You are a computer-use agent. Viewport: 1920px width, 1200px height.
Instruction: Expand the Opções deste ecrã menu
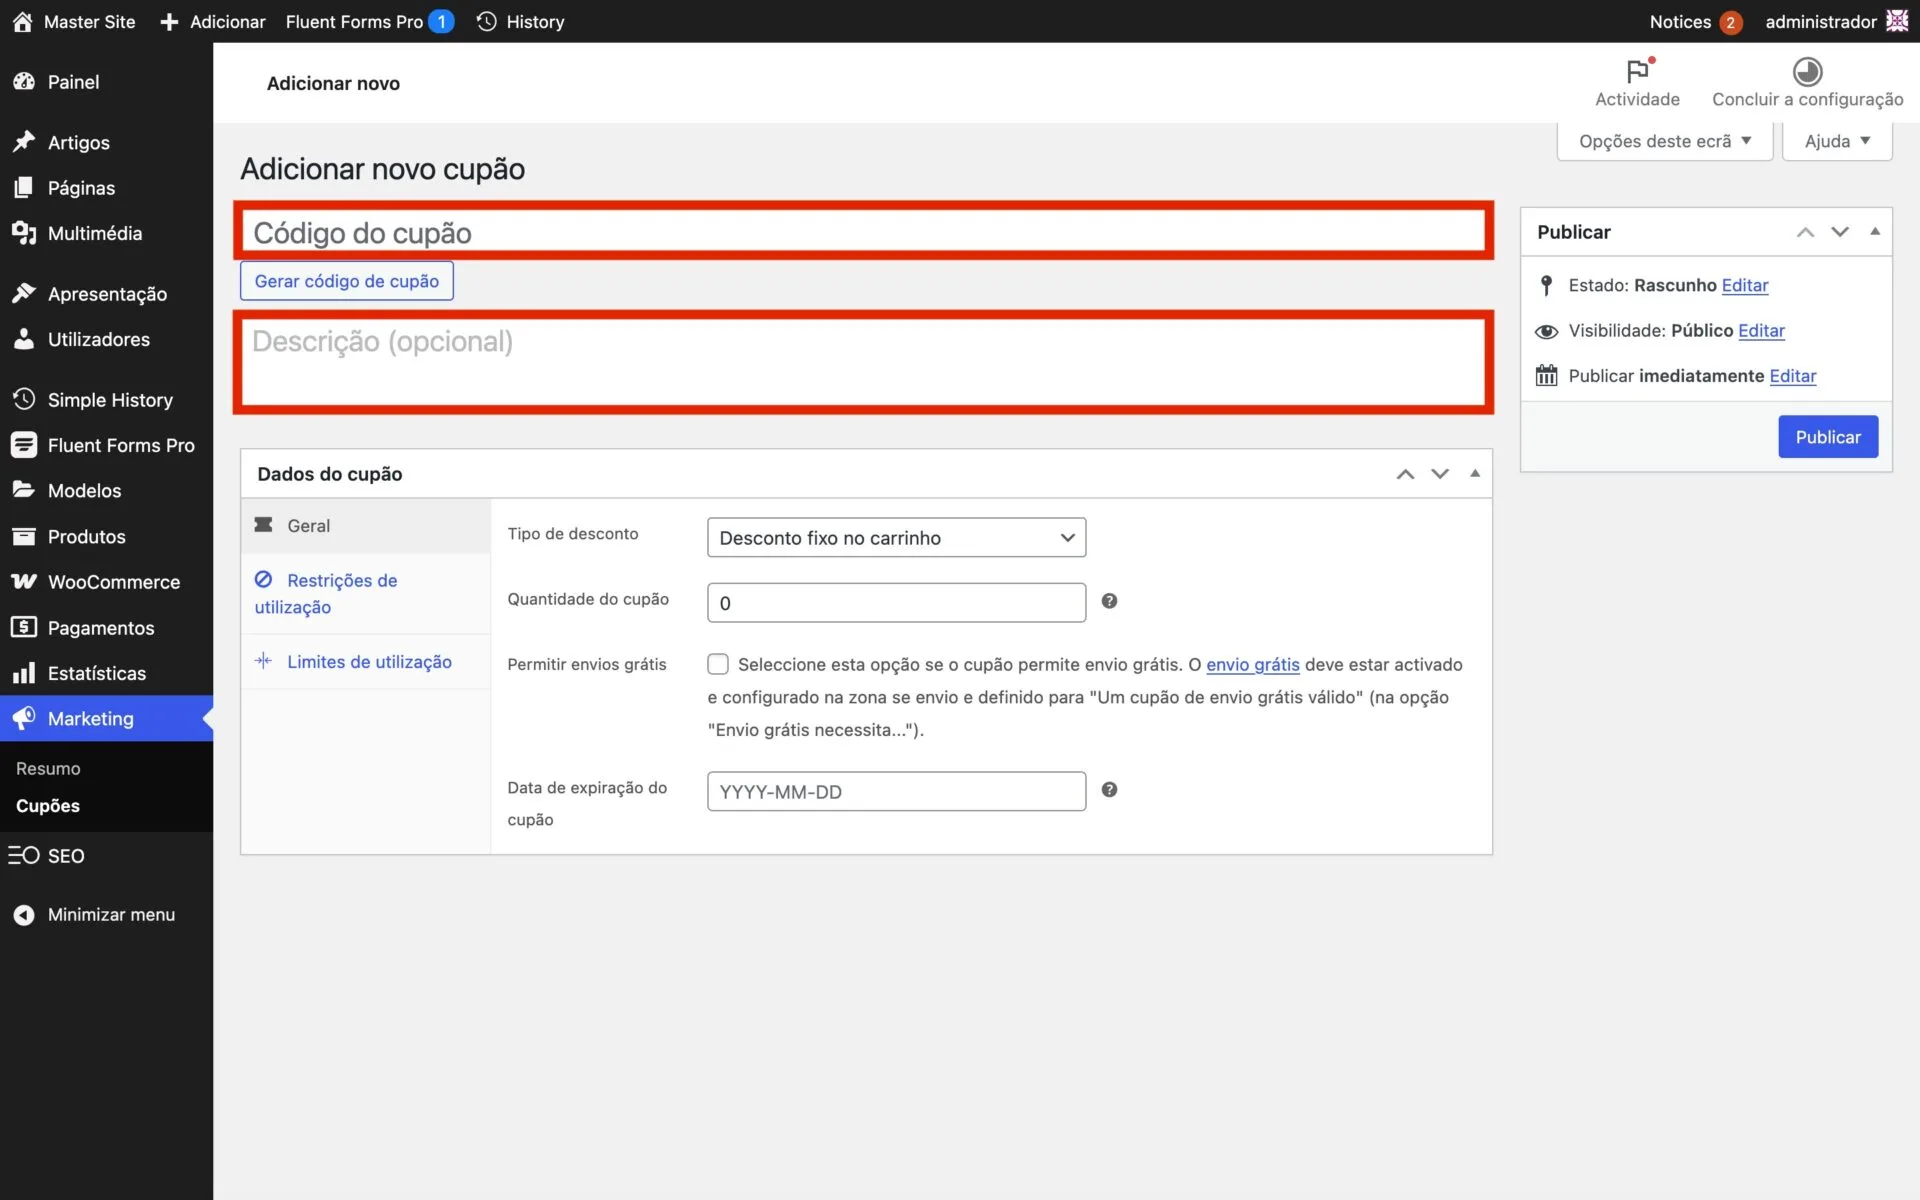click(x=1664, y=141)
